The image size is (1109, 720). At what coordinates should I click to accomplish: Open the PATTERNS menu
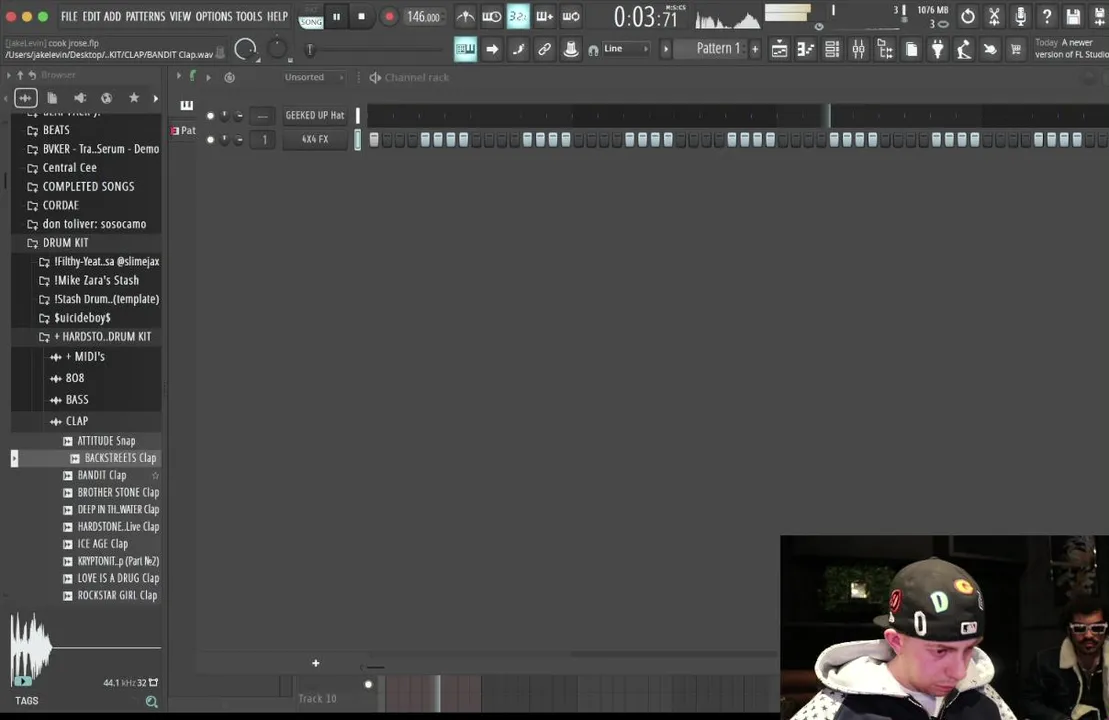(x=145, y=16)
